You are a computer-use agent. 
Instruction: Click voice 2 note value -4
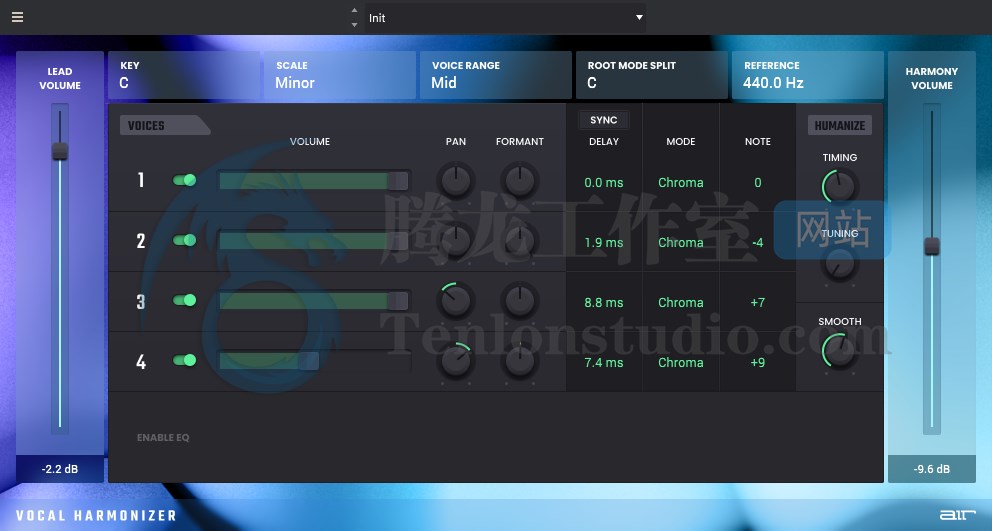click(758, 242)
